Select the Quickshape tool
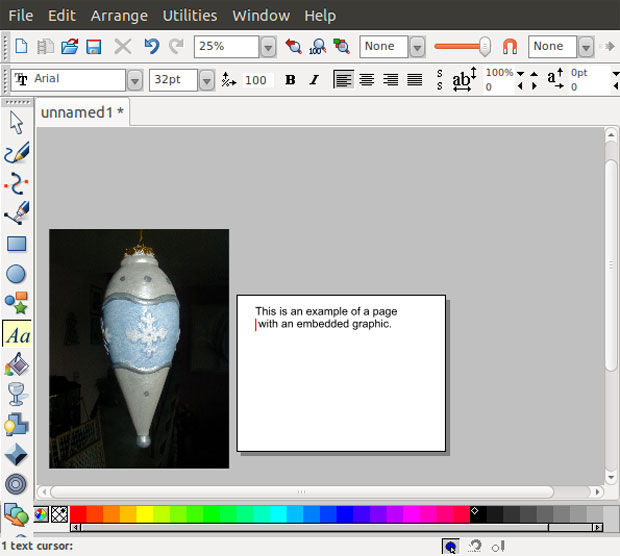The image size is (620, 556). pos(16,303)
